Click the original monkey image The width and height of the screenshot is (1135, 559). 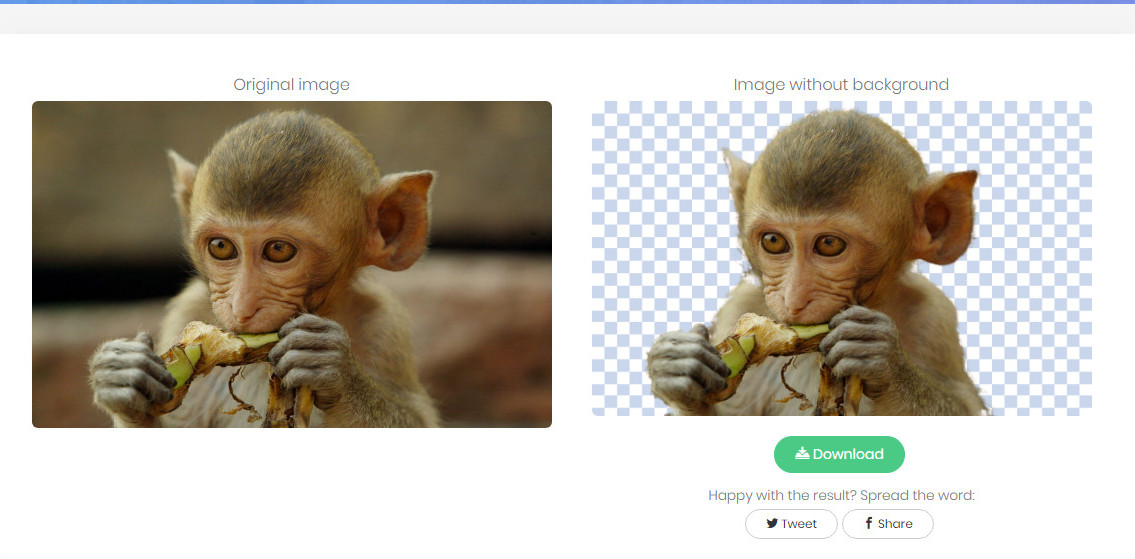tap(292, 264)
